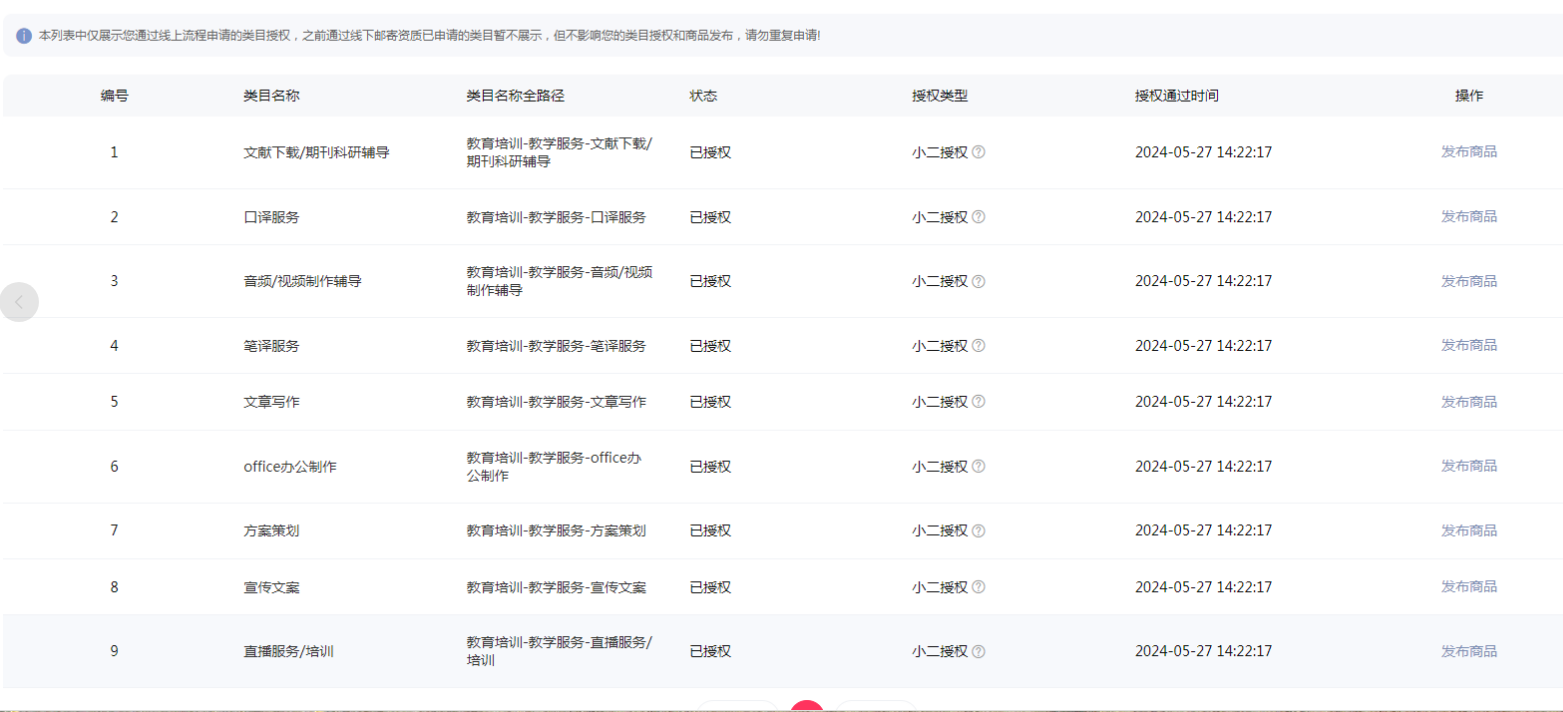The width and height of the screenshot is (1563, 712).
Task: Click help icon in office办公制作 row
Action: pyautogui.click(x=978, y=467)
